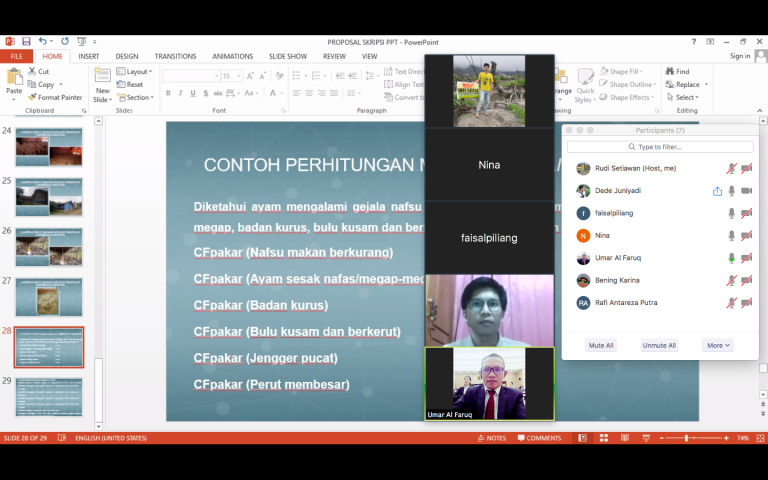This screenshot has height=480, width=768.
Task: Toggle Italic formatting
Action: pos(181,93)
